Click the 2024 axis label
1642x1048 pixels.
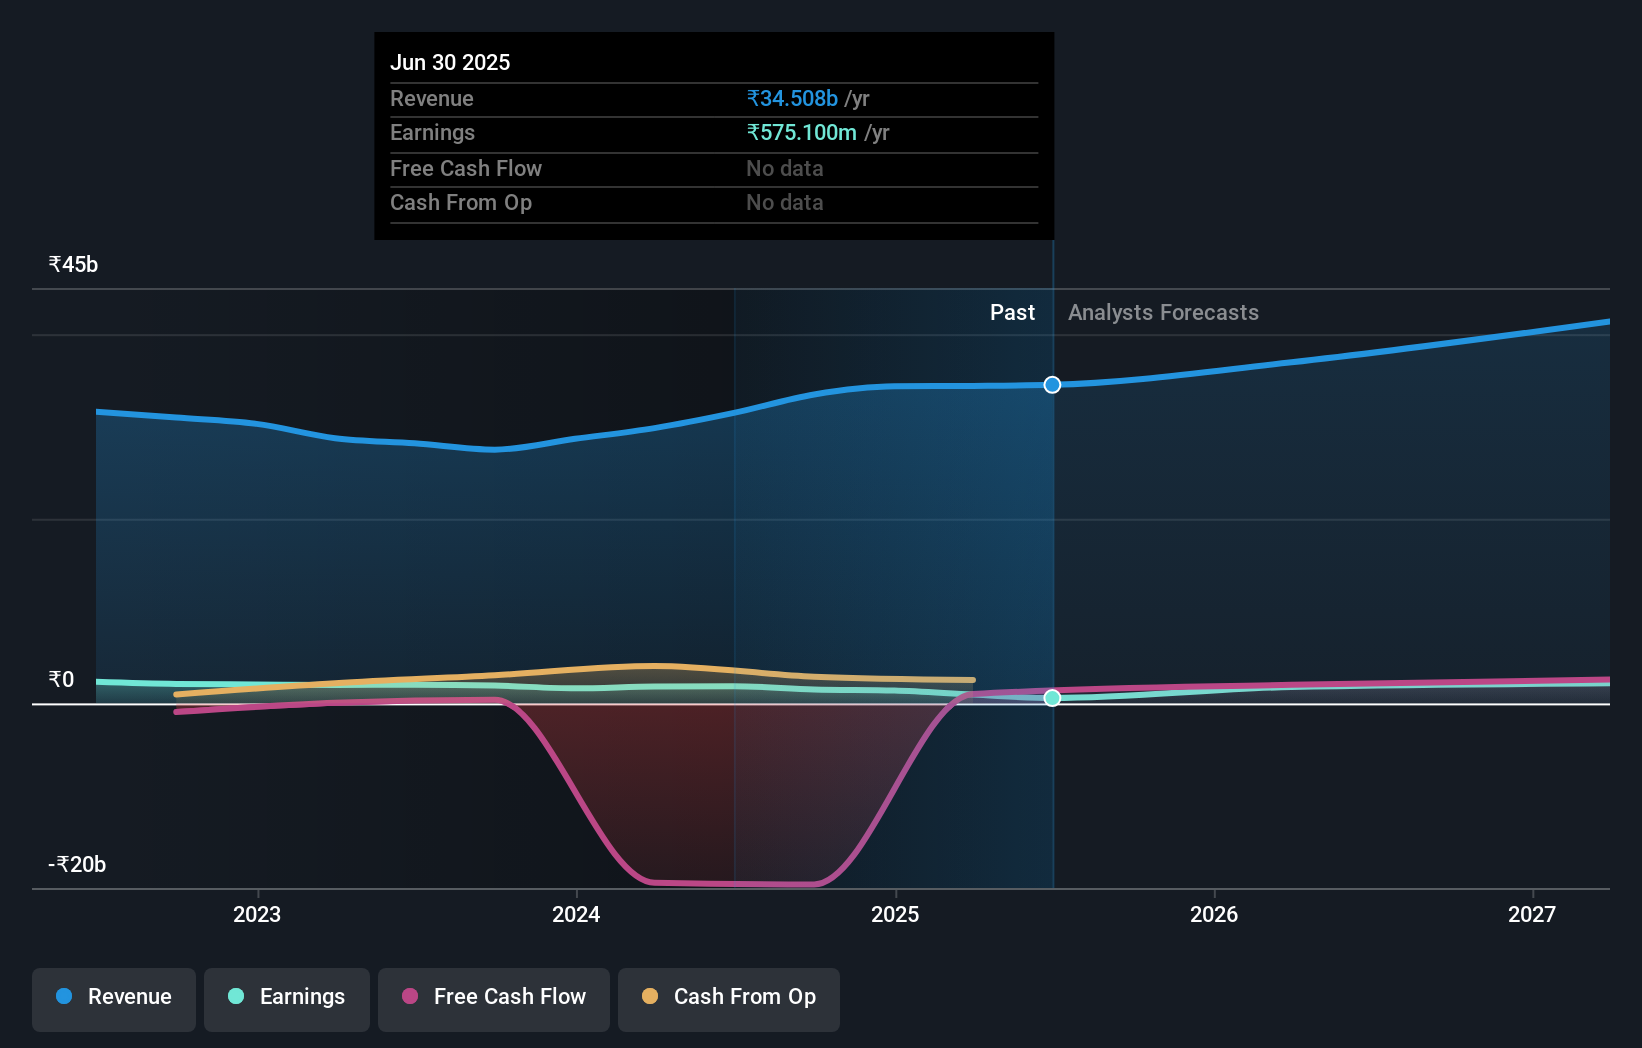pos(576,913)
